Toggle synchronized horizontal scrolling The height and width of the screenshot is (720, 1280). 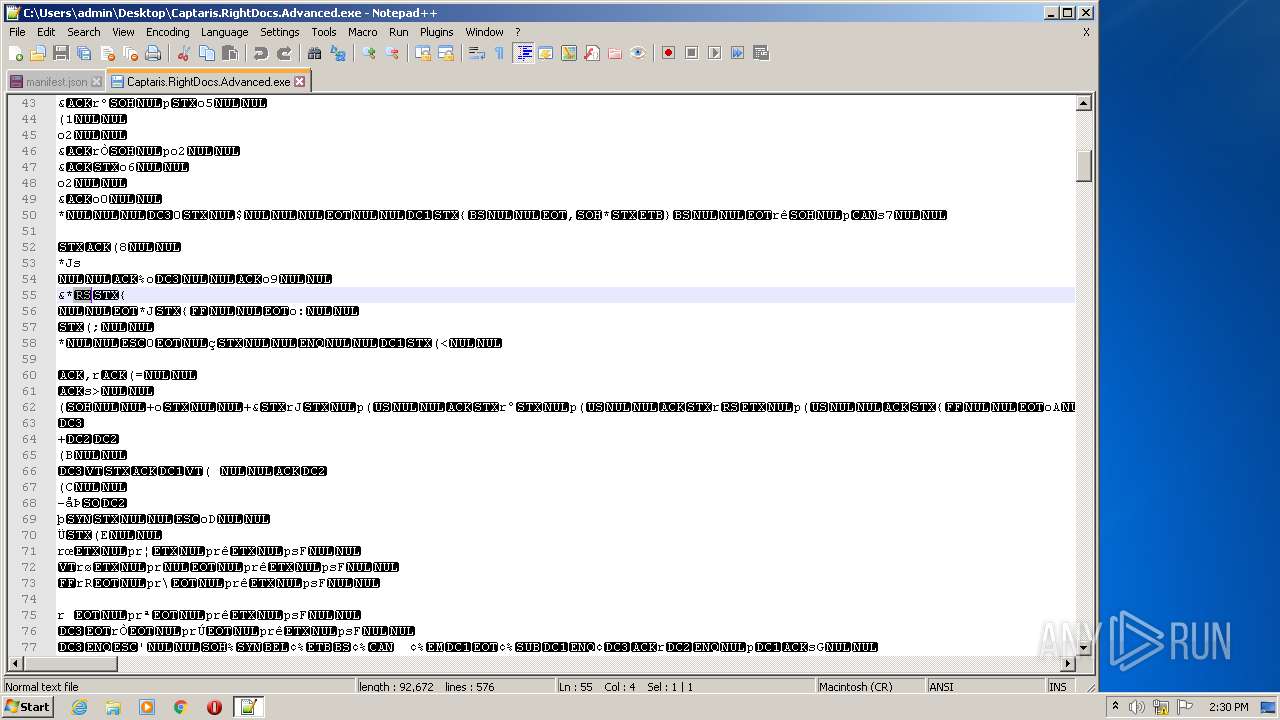coord(446,53)
